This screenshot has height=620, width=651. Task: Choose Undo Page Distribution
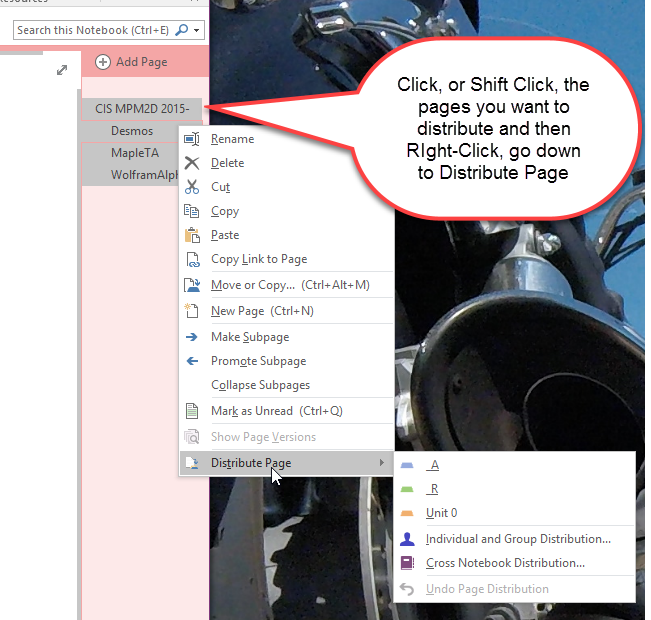[x=514, y=589]
